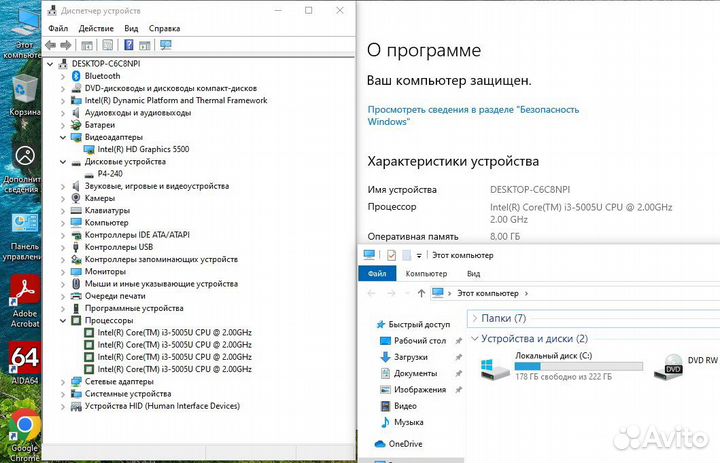Open the Adobe Acrobat desktop shortcut

(25, 301)
